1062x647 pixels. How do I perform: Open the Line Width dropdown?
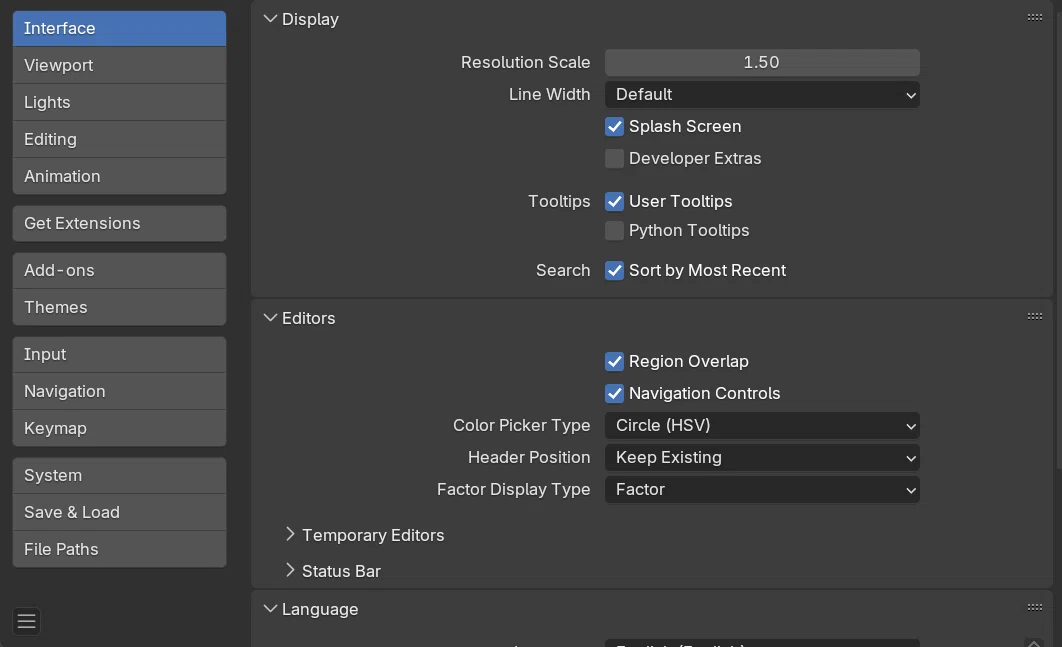pos(762,95)
